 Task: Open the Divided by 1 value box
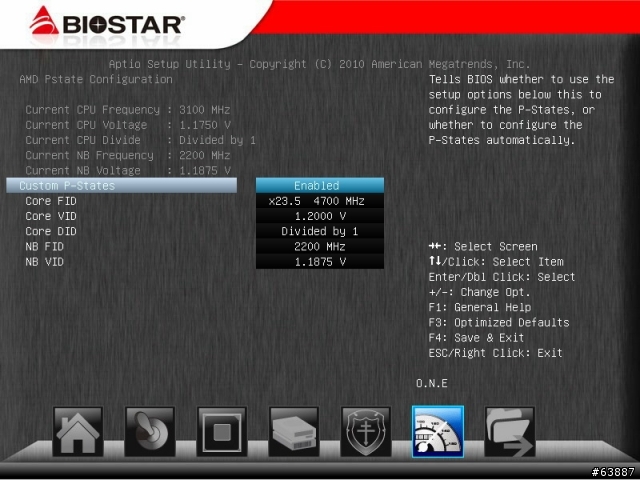[320, 231]
